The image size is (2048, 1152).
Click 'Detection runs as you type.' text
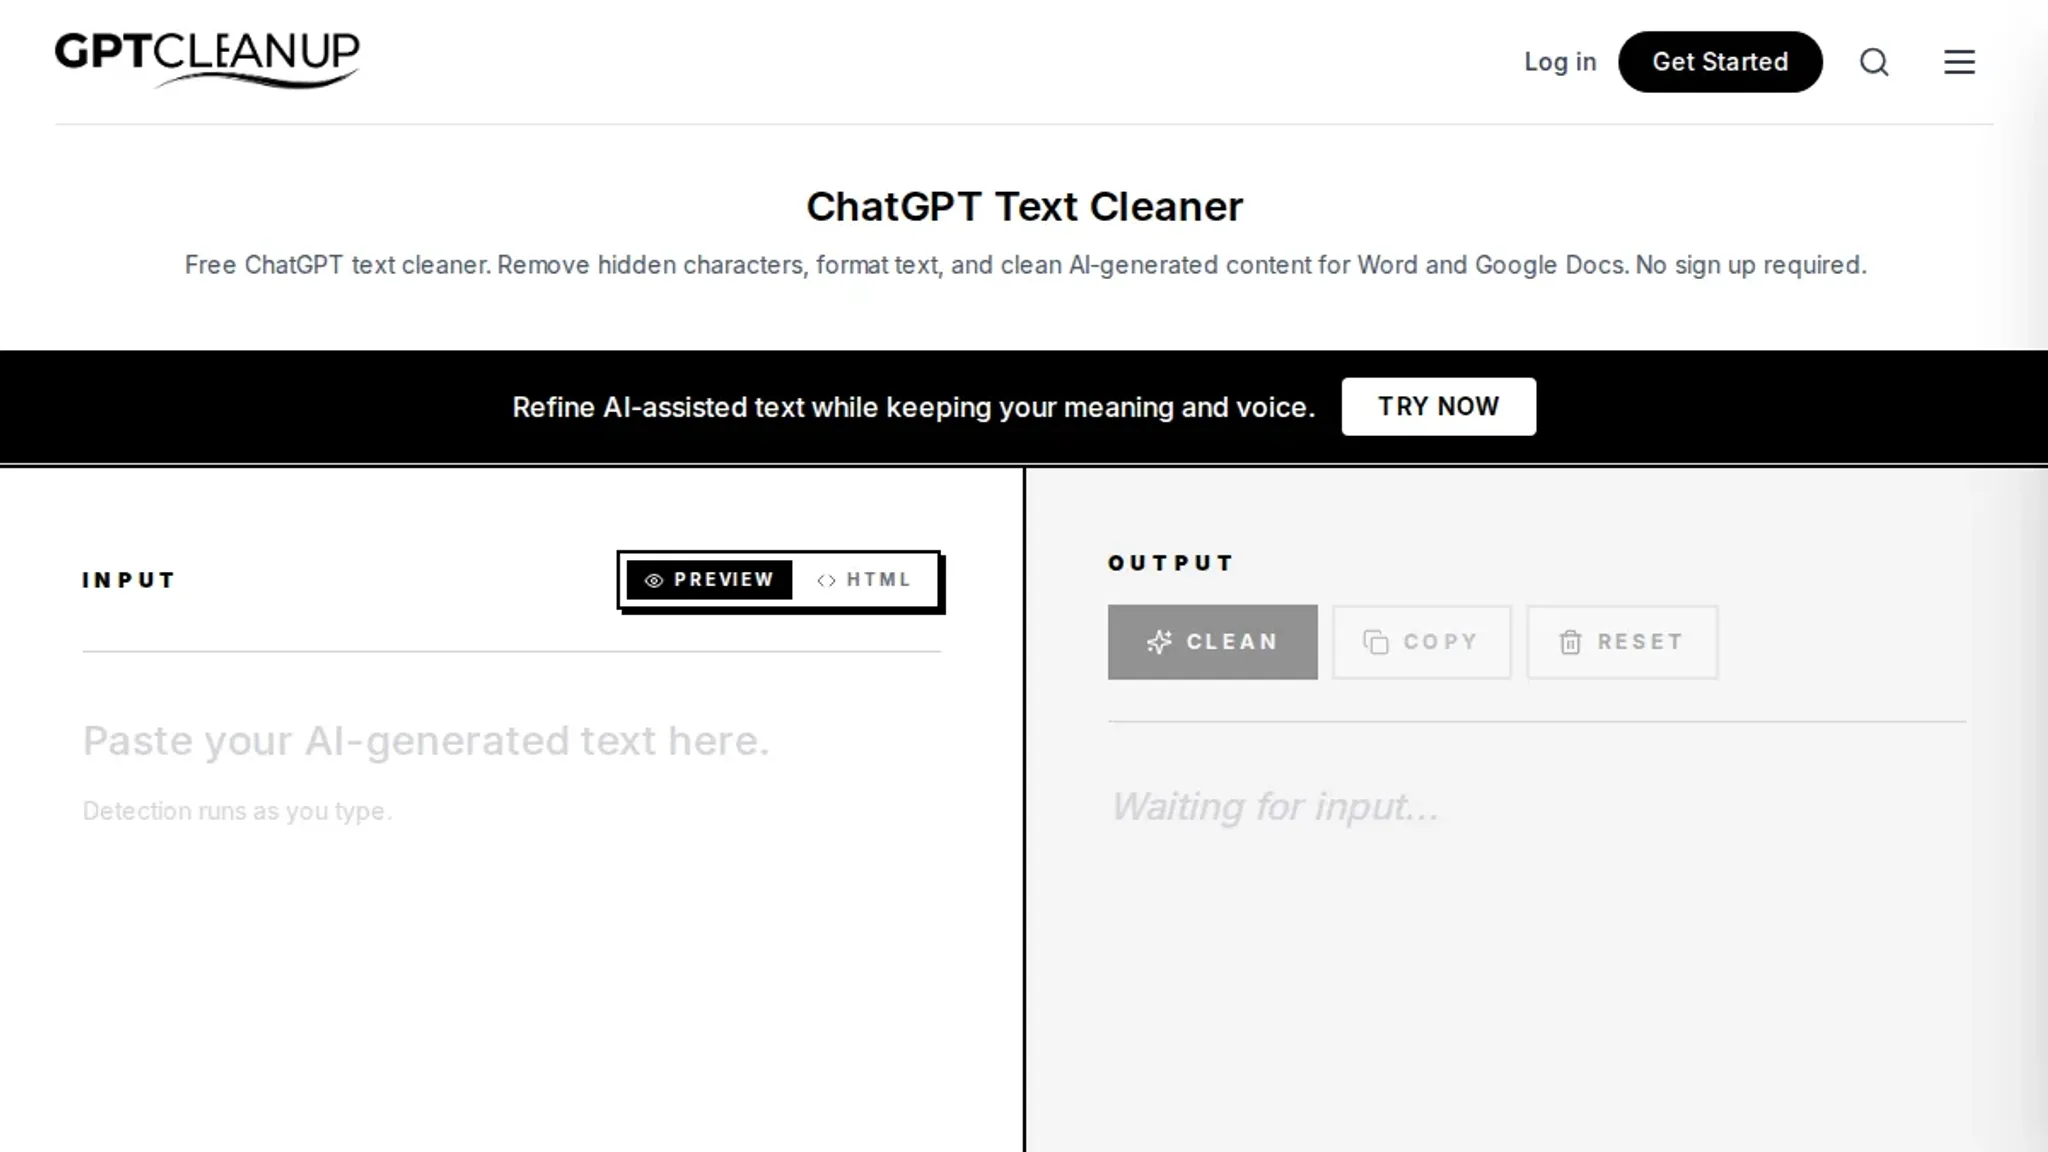[237, 811]
